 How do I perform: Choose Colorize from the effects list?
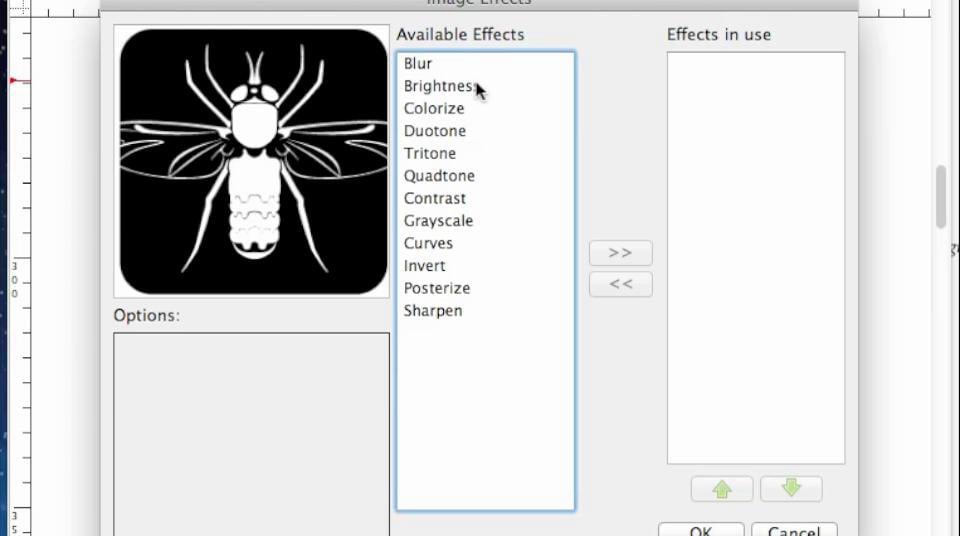[x=434, y=108]
